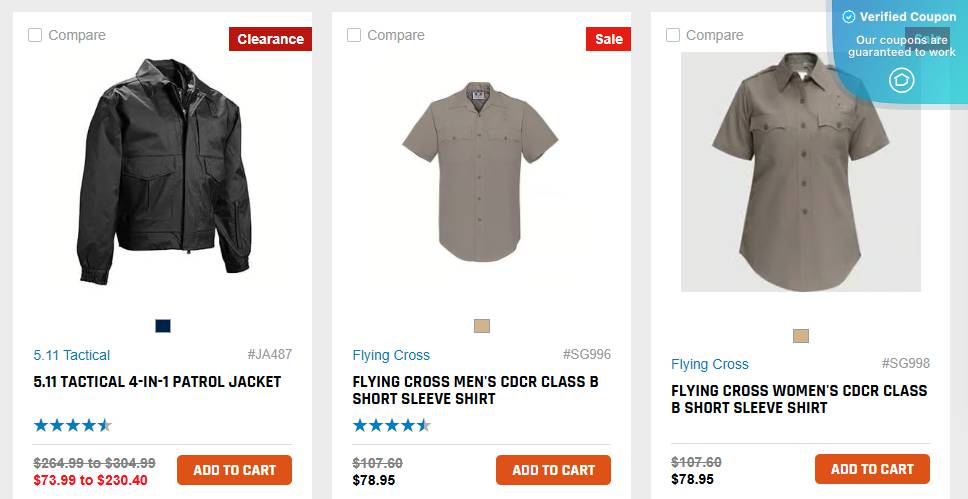This screenshot has height=499, width=968.
Task: Click the 5.11 Patrol Jacket star rating
Action: [72, 425]
